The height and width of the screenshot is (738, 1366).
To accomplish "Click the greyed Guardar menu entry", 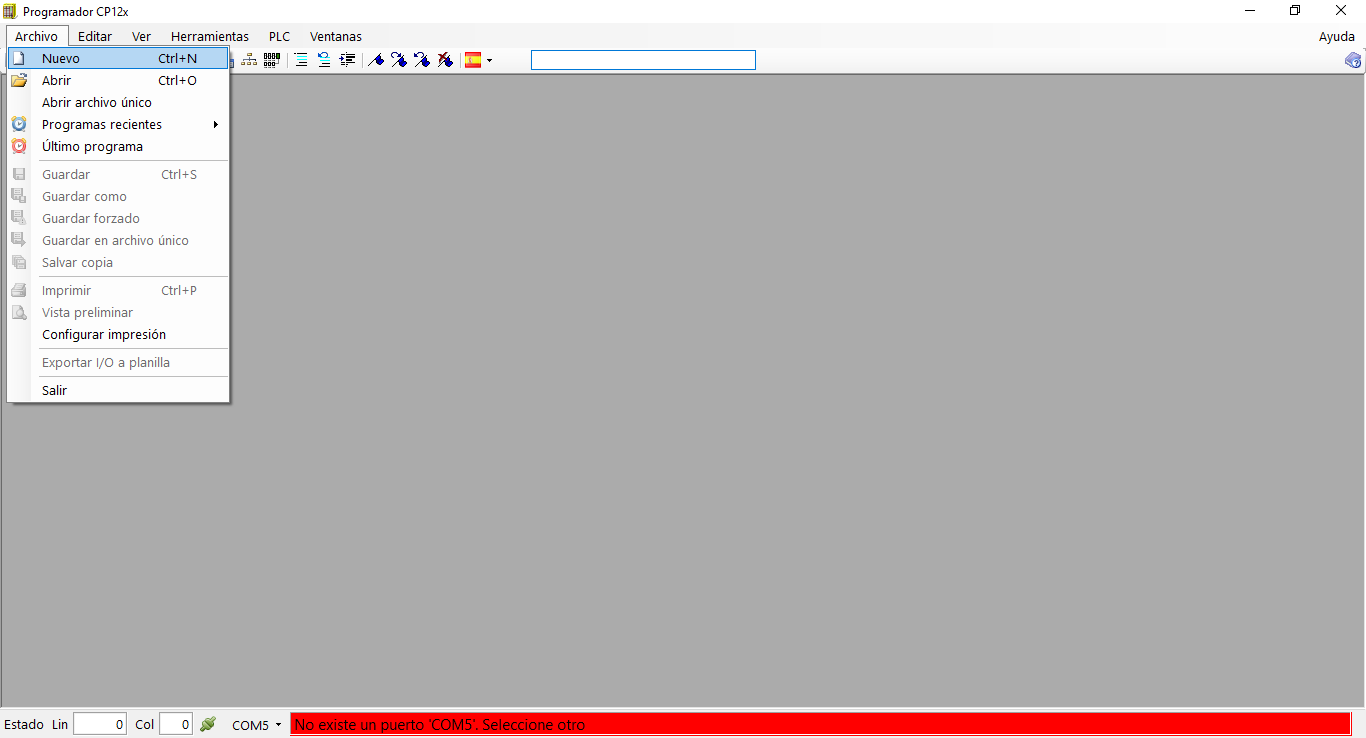I will 119,175.
